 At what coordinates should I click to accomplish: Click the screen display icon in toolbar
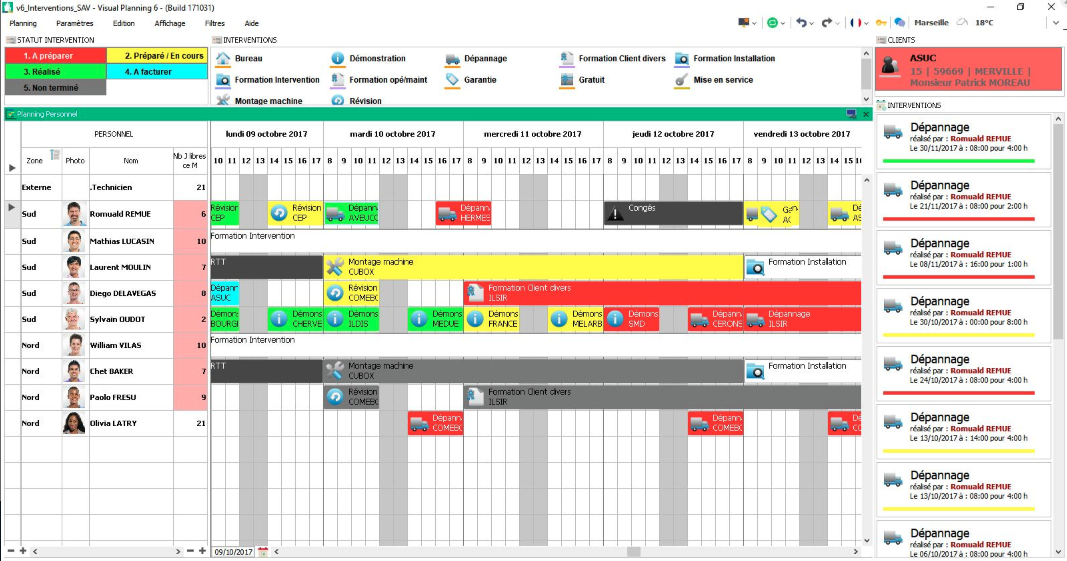tap(744, 22)
